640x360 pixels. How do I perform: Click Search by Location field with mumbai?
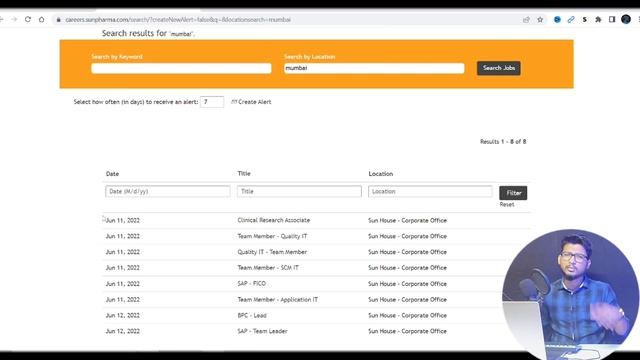coord(374,68)
